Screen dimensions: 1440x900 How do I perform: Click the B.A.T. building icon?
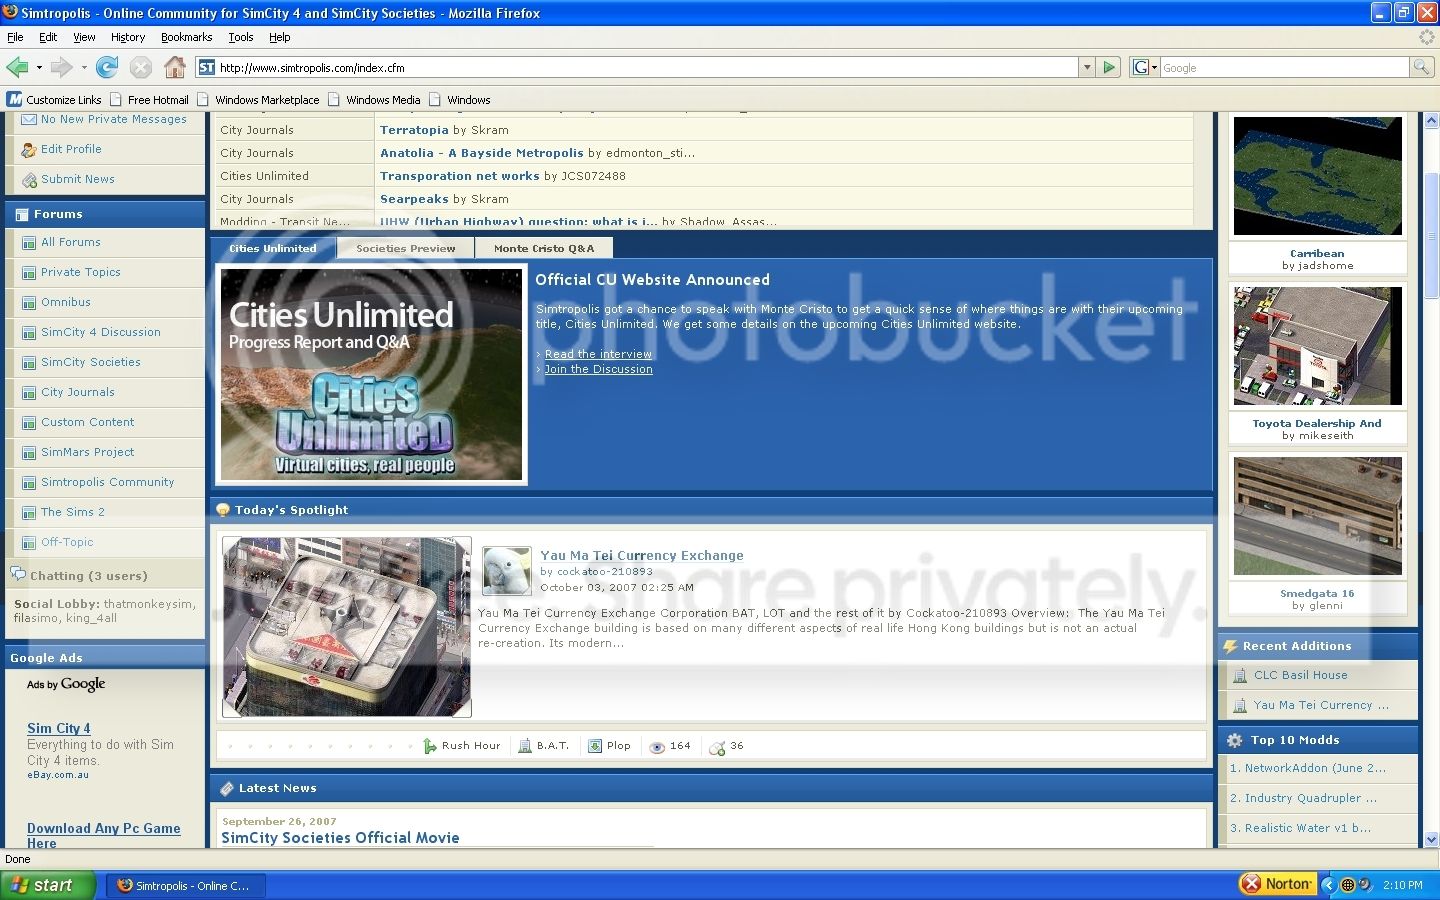pyautogui.click(x=525, y=746)
